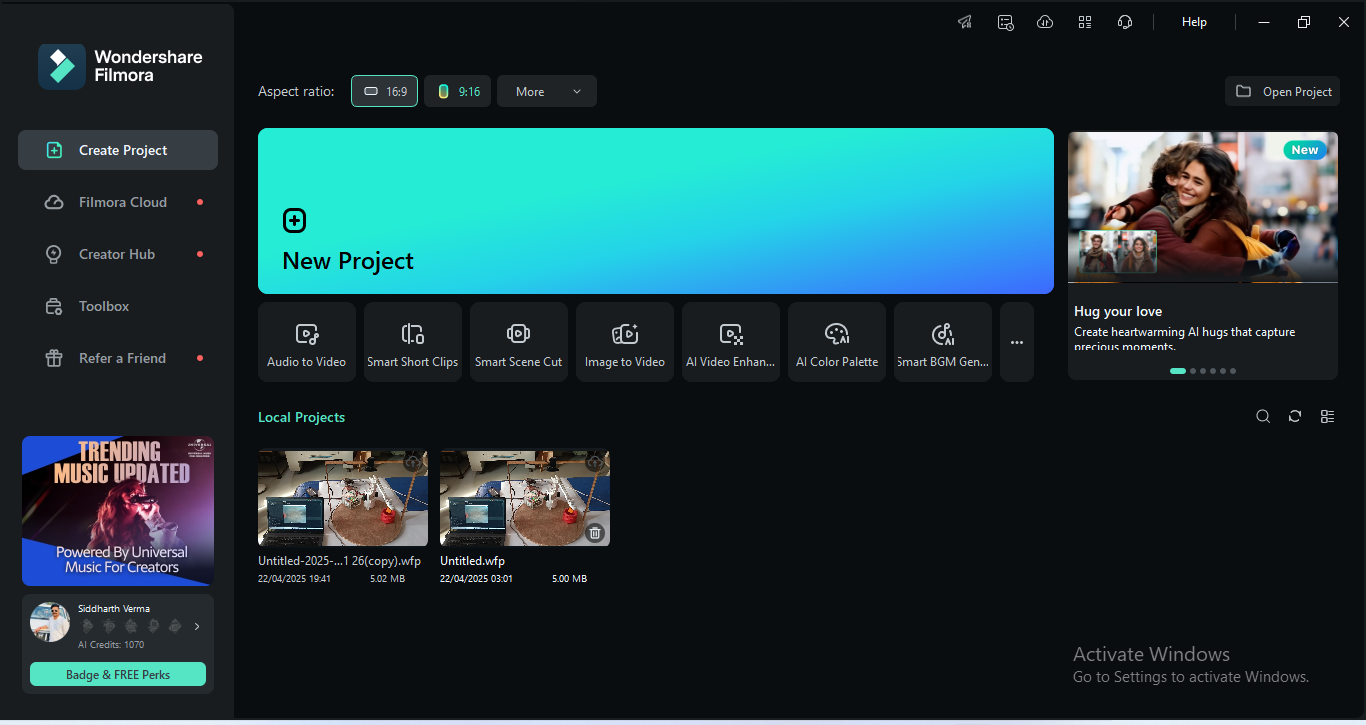Click the 5.00 MB file size text
1366x725 pixels.
[569, 579]
